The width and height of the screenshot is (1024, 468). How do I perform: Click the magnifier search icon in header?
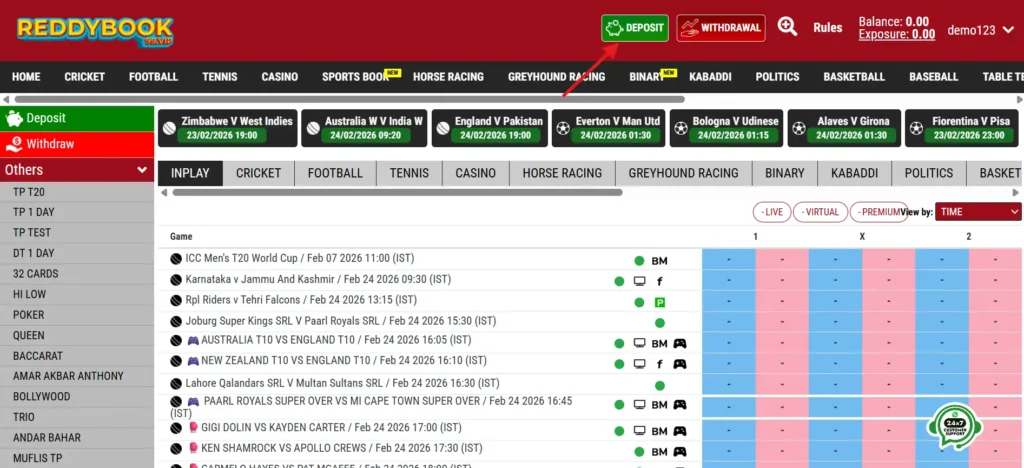(787, 28)
